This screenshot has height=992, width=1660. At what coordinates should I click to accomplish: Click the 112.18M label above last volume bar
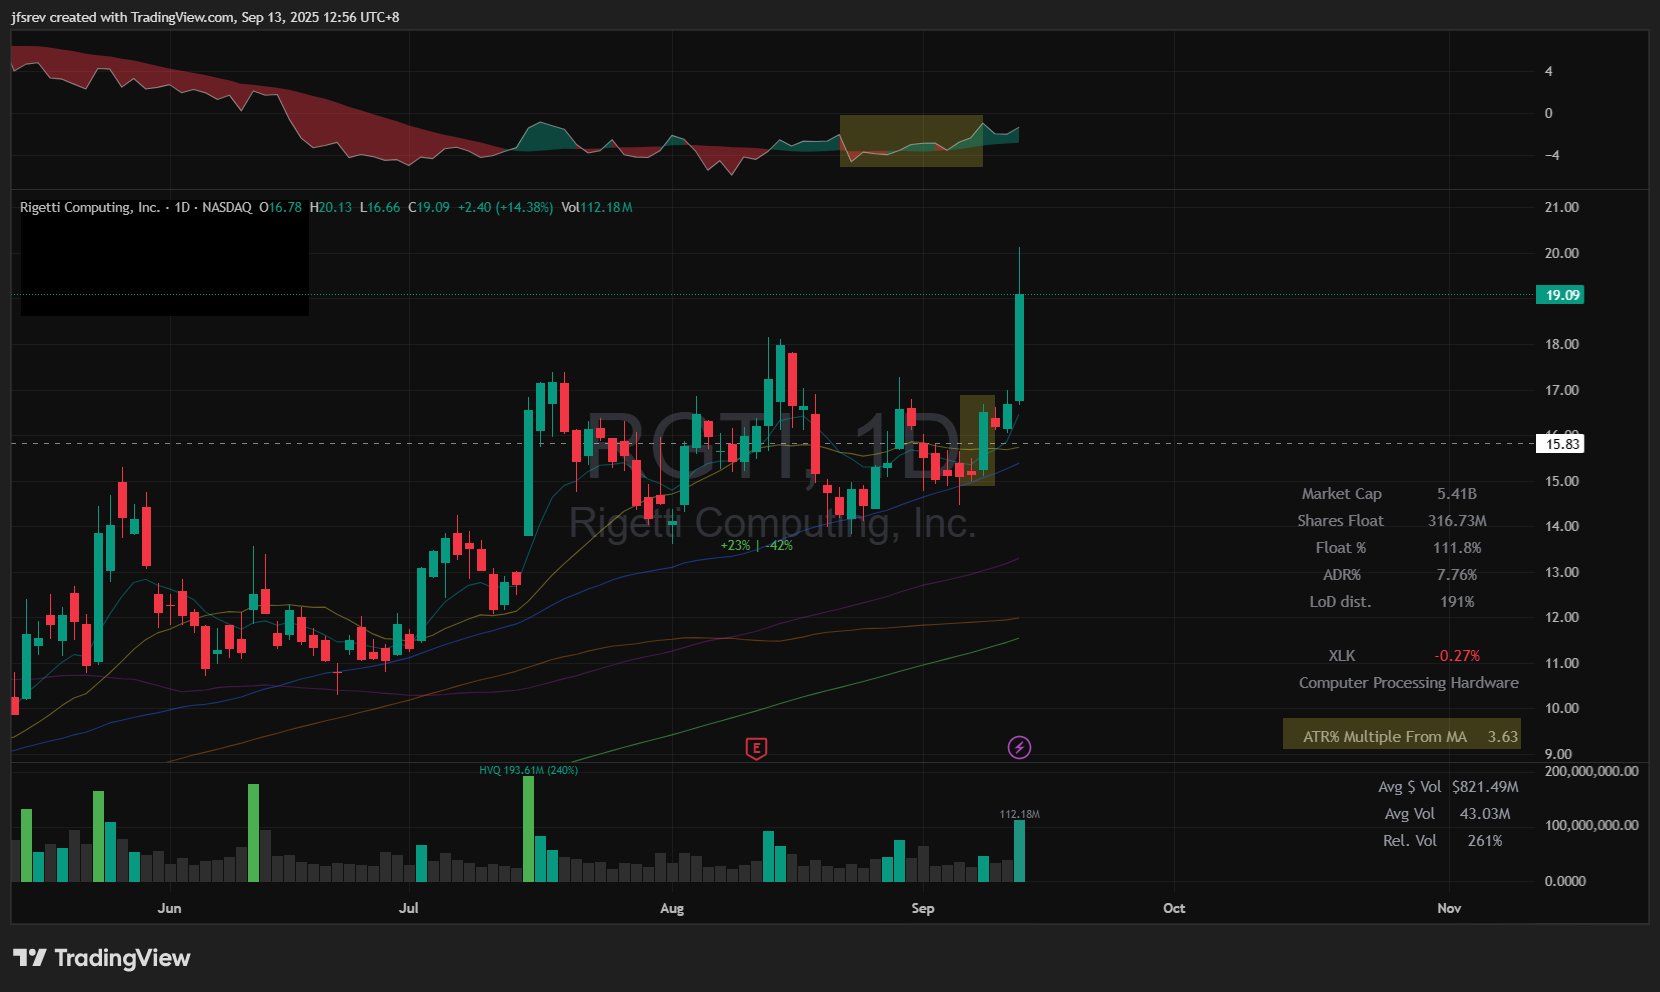[1020, 814]
